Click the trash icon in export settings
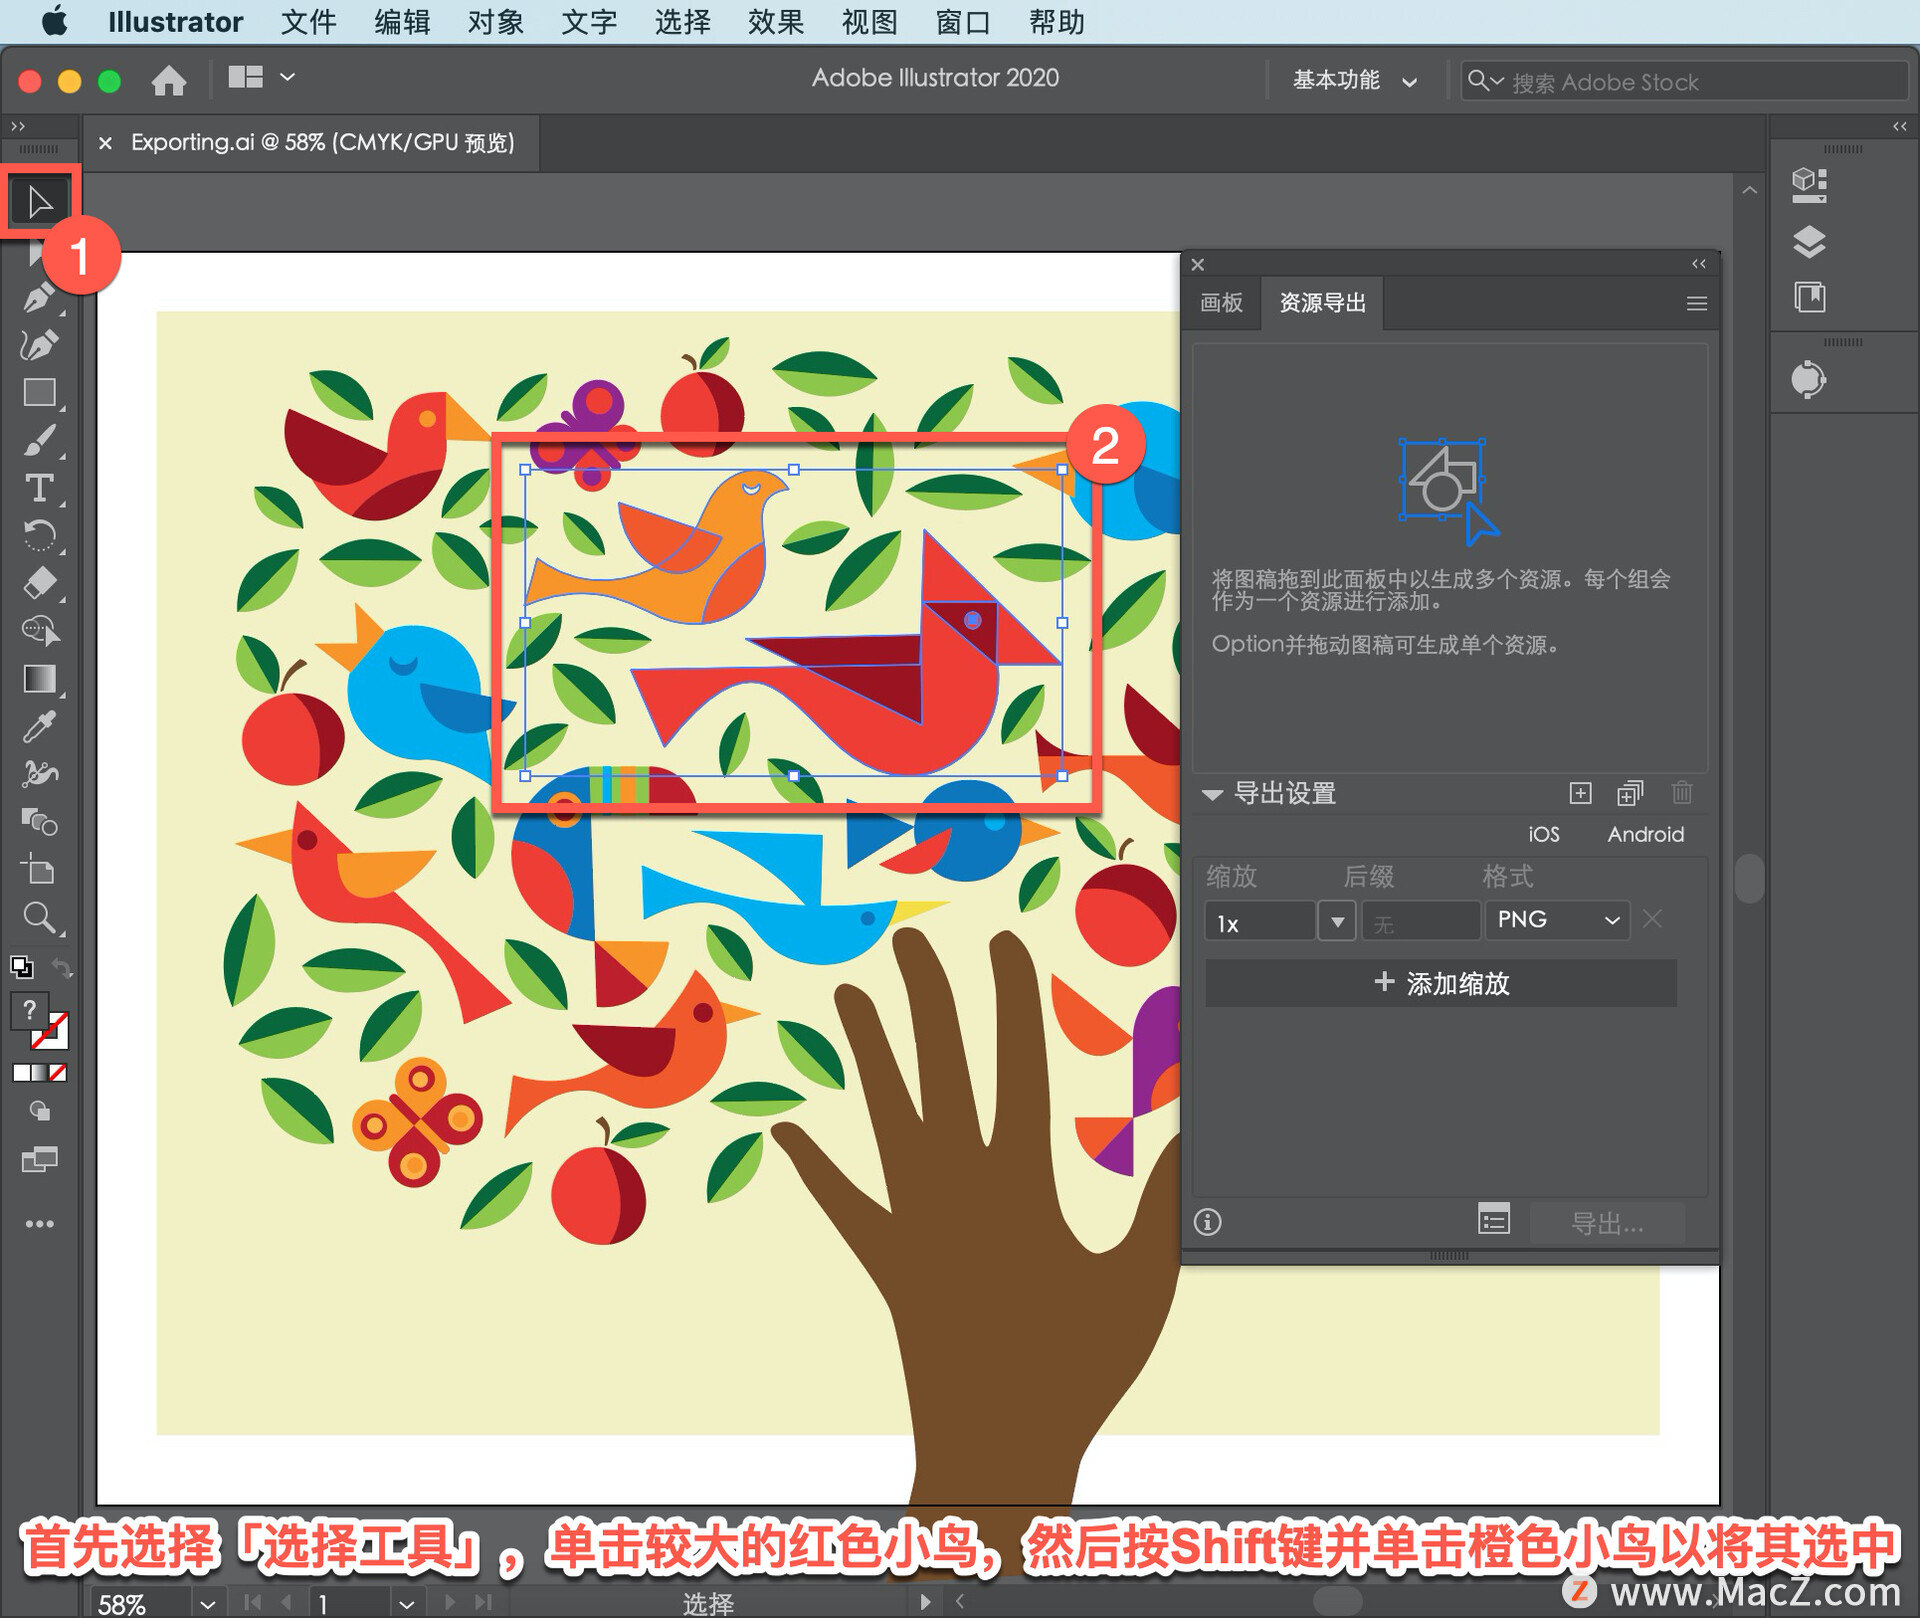1920x1618 pixels. click(1682, 793)
